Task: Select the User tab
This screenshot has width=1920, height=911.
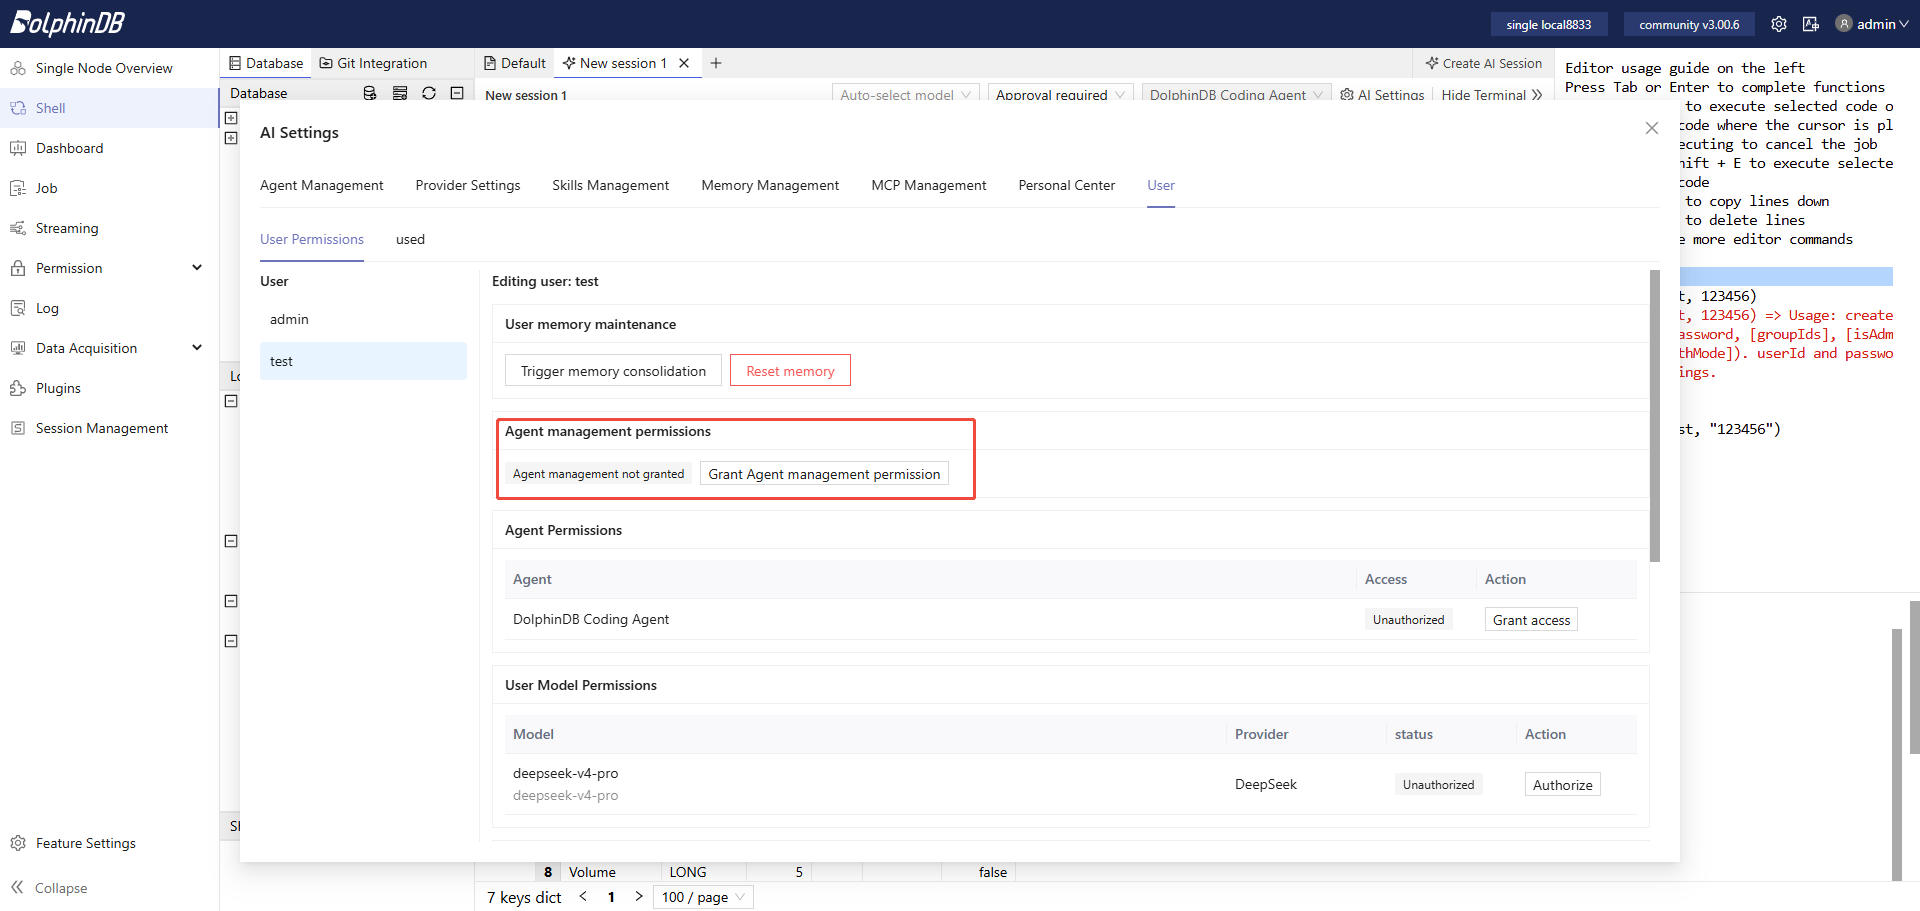Action: coord(1161,185)
